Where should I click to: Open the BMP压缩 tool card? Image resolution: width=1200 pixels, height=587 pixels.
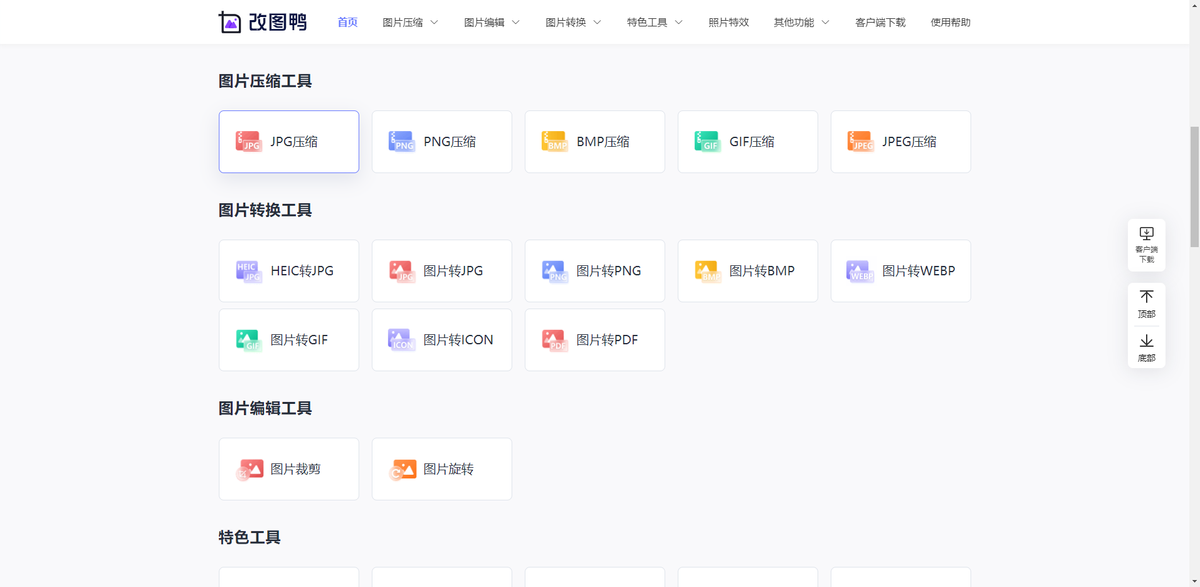pyautogui.click(x=595, y=142)
